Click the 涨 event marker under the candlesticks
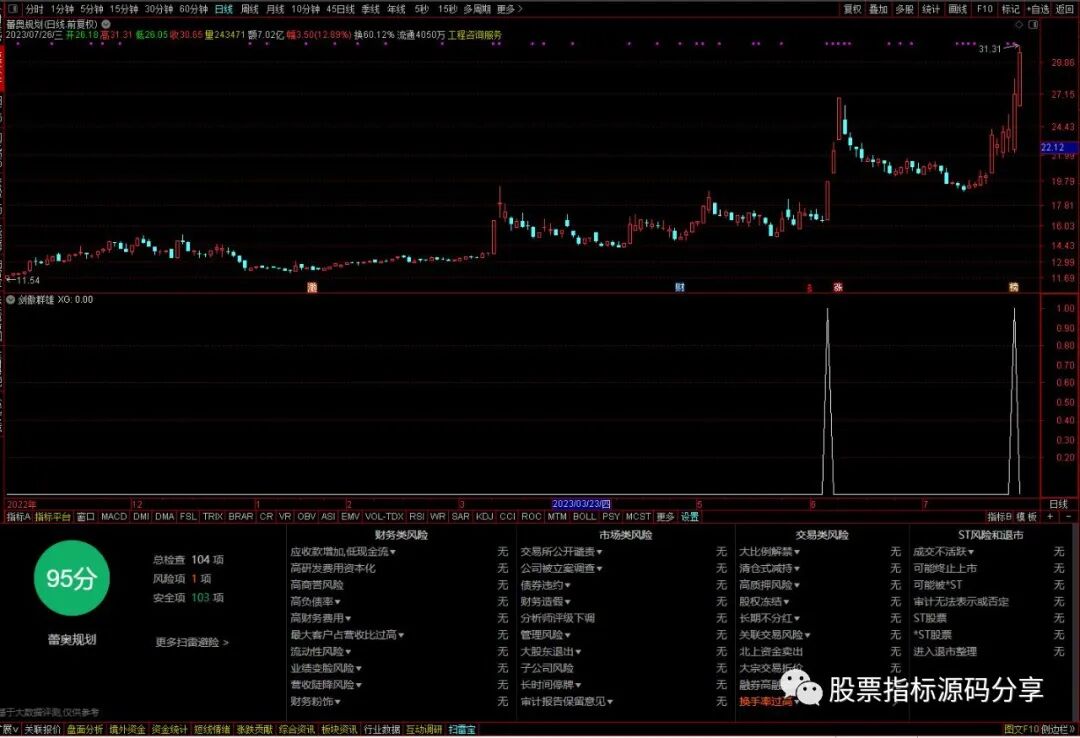This screenshot has height=738, width=1080. [x=838, y=287]
